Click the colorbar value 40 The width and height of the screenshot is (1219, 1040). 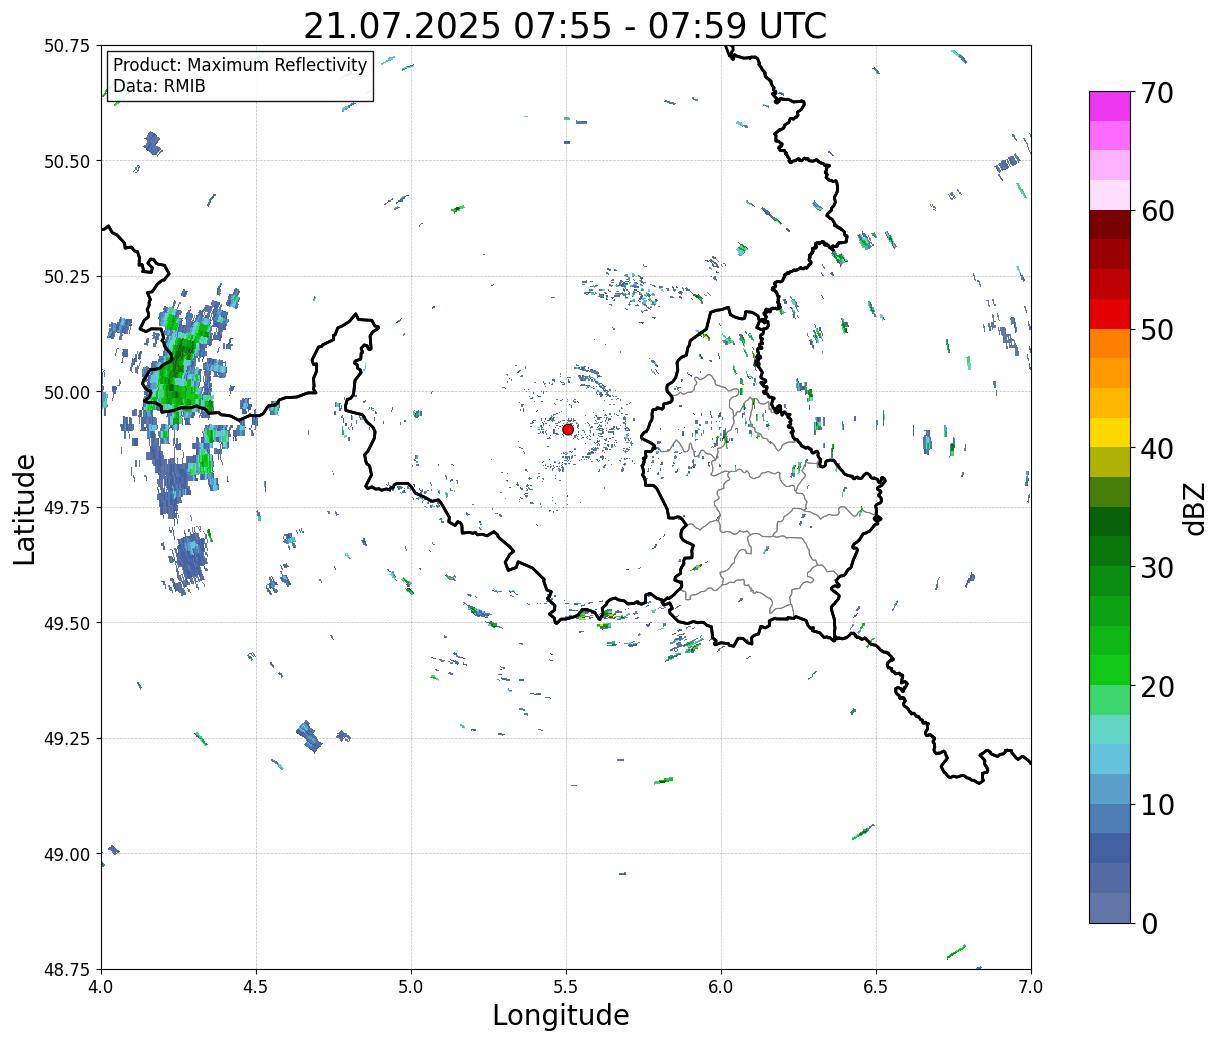coord(1157,449)
